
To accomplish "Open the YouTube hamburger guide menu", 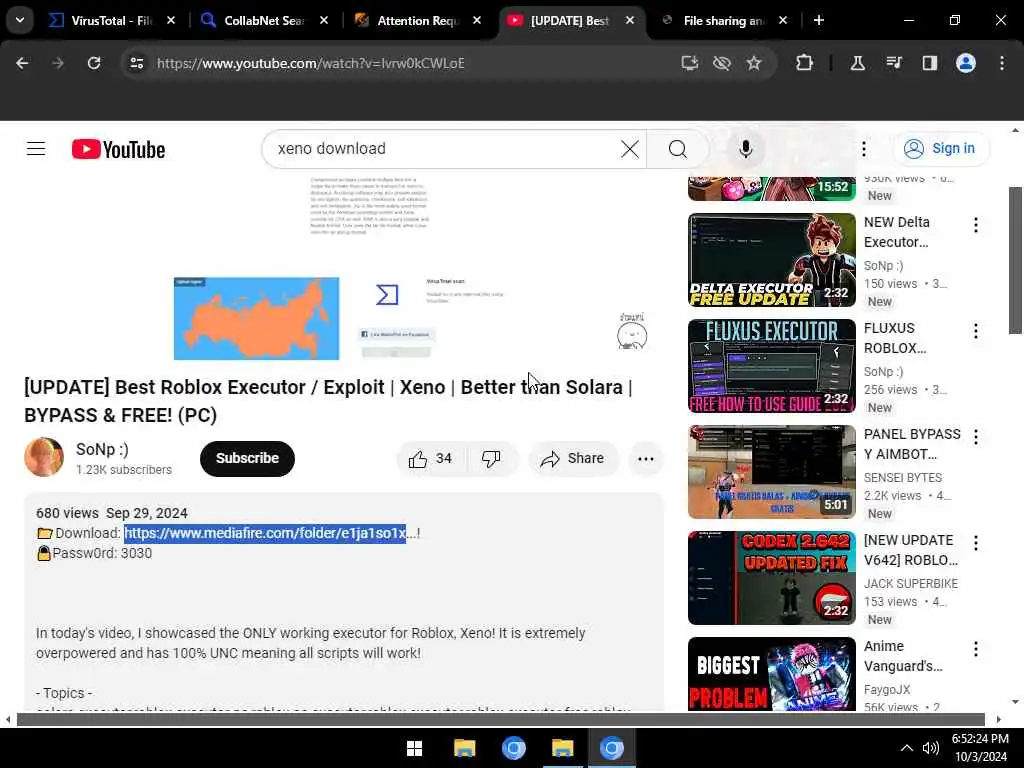I will click(36, 149).
